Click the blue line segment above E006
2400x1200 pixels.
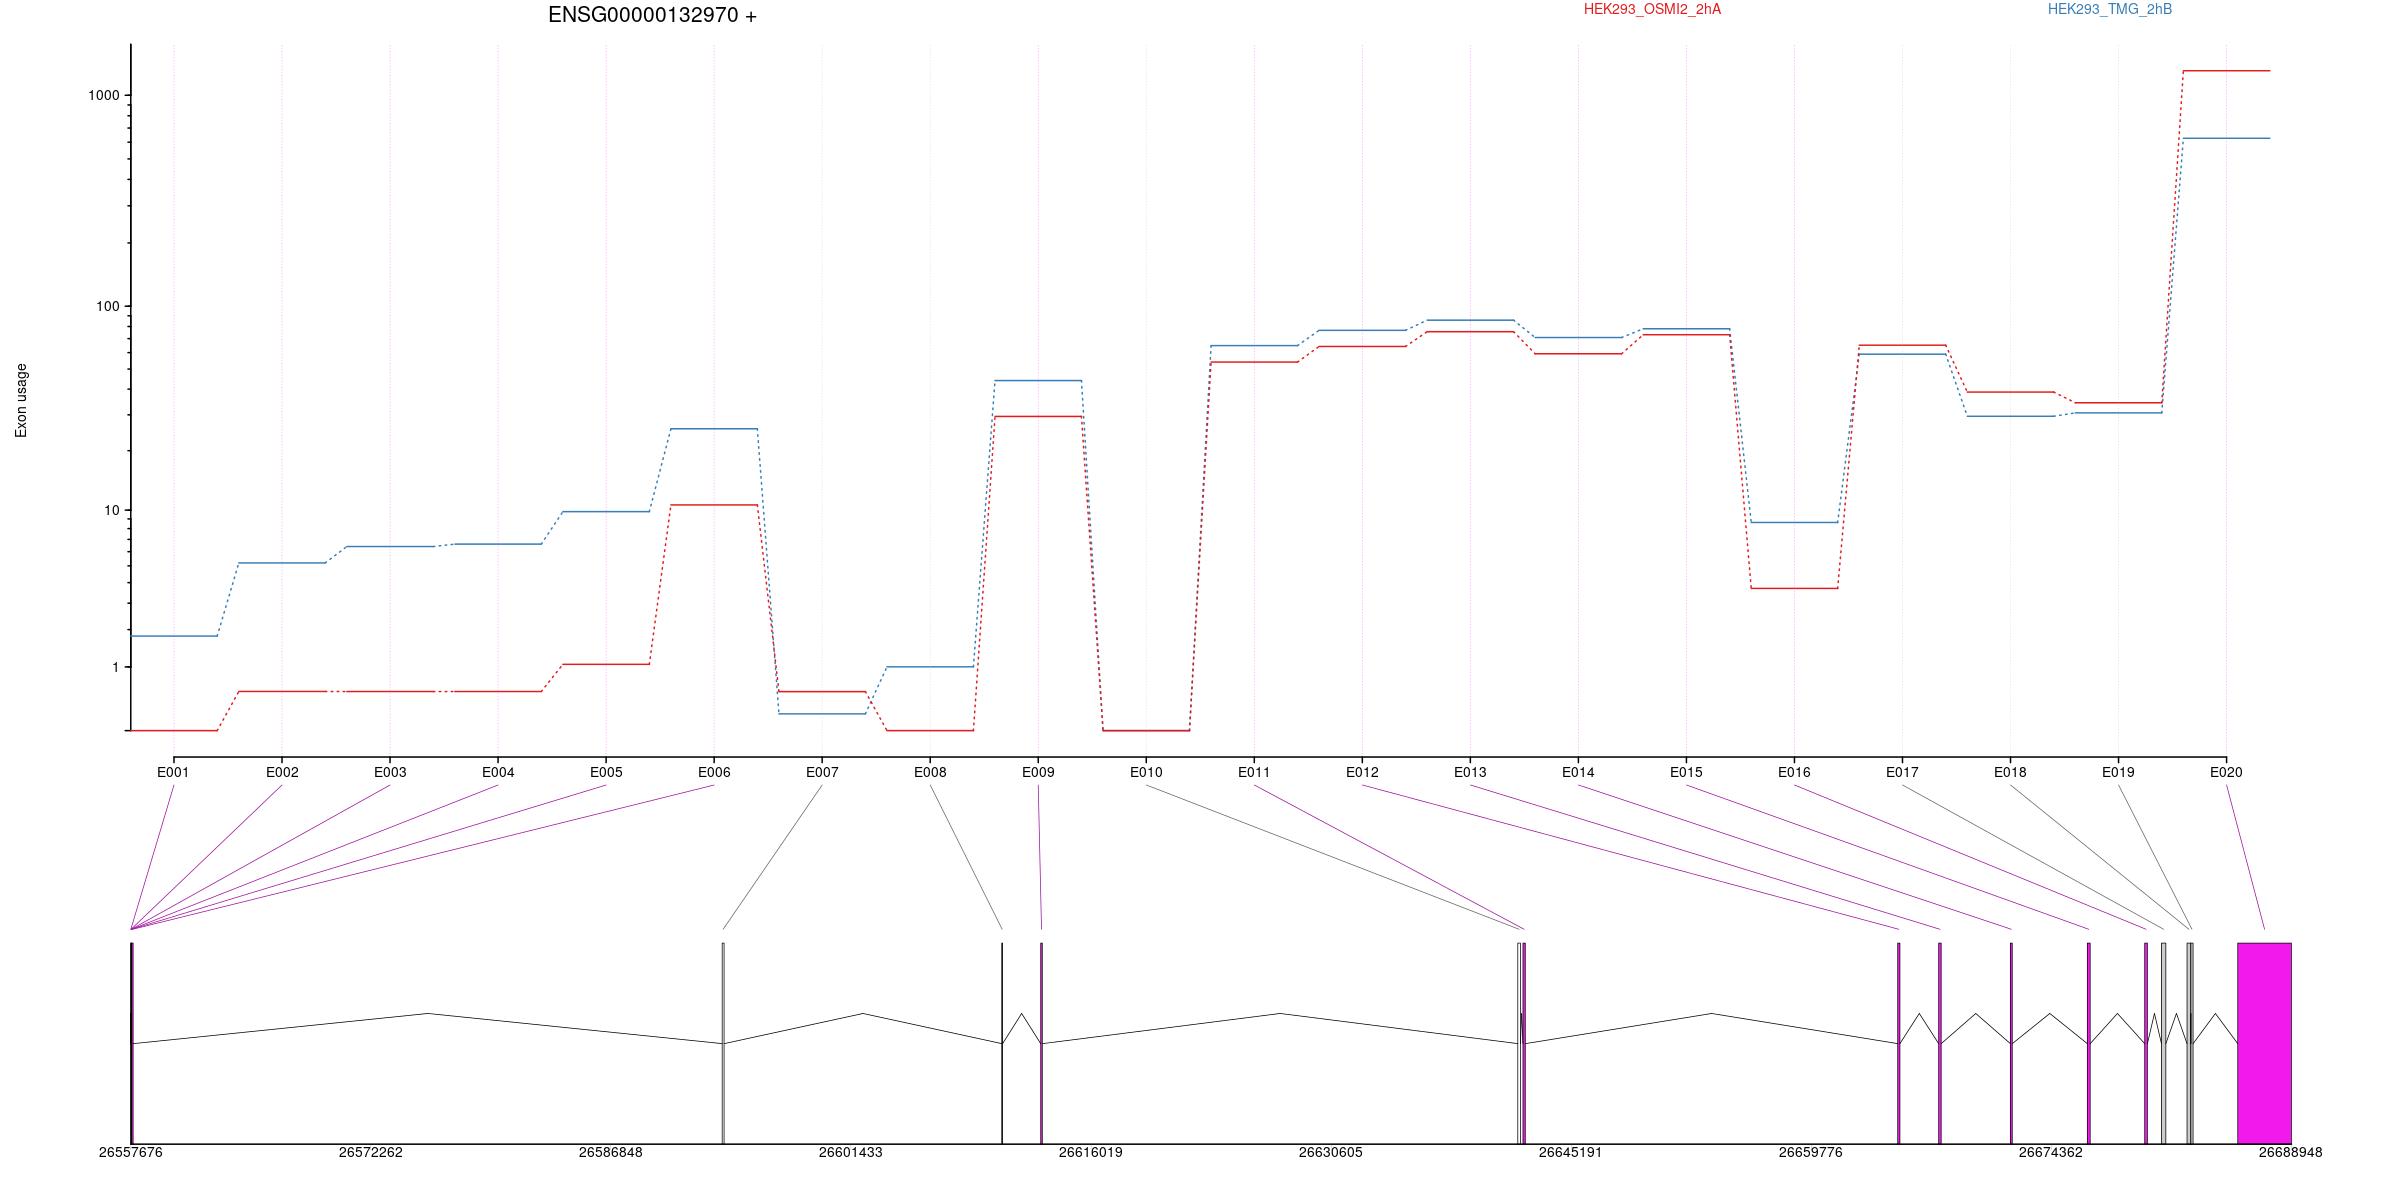(714, 428)
